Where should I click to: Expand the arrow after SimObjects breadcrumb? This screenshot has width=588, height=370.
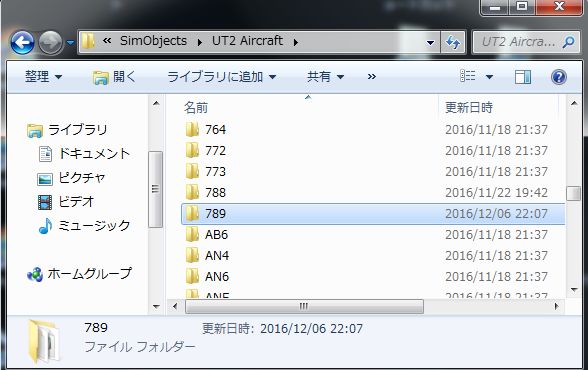[x=200, y=42]
